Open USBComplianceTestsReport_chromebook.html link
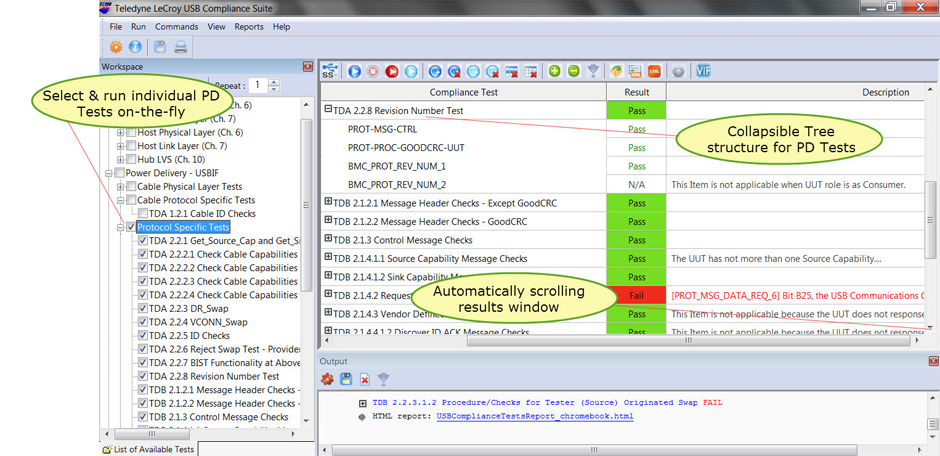The image size is (940, 456). coord(535,416)
